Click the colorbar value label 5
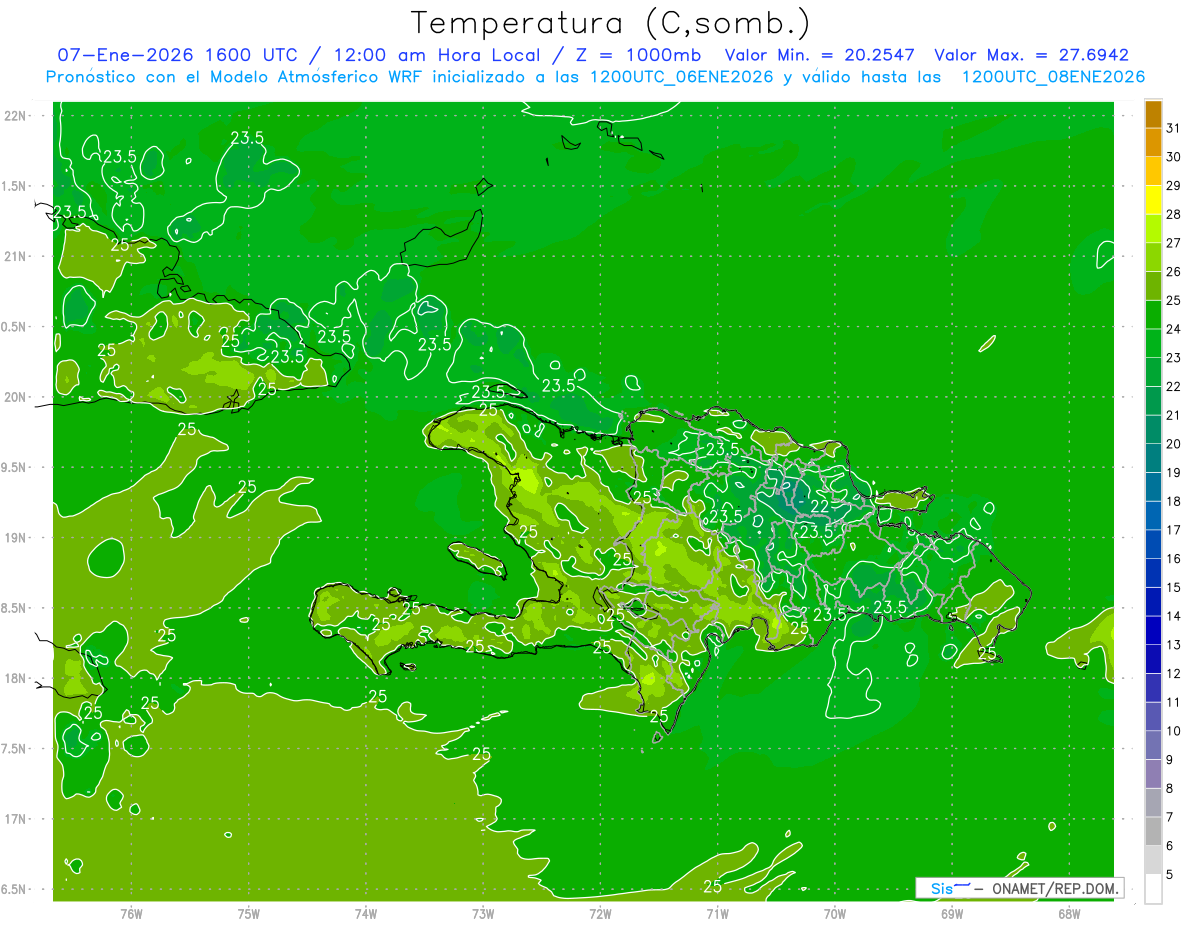 (x=1170, y=875)
